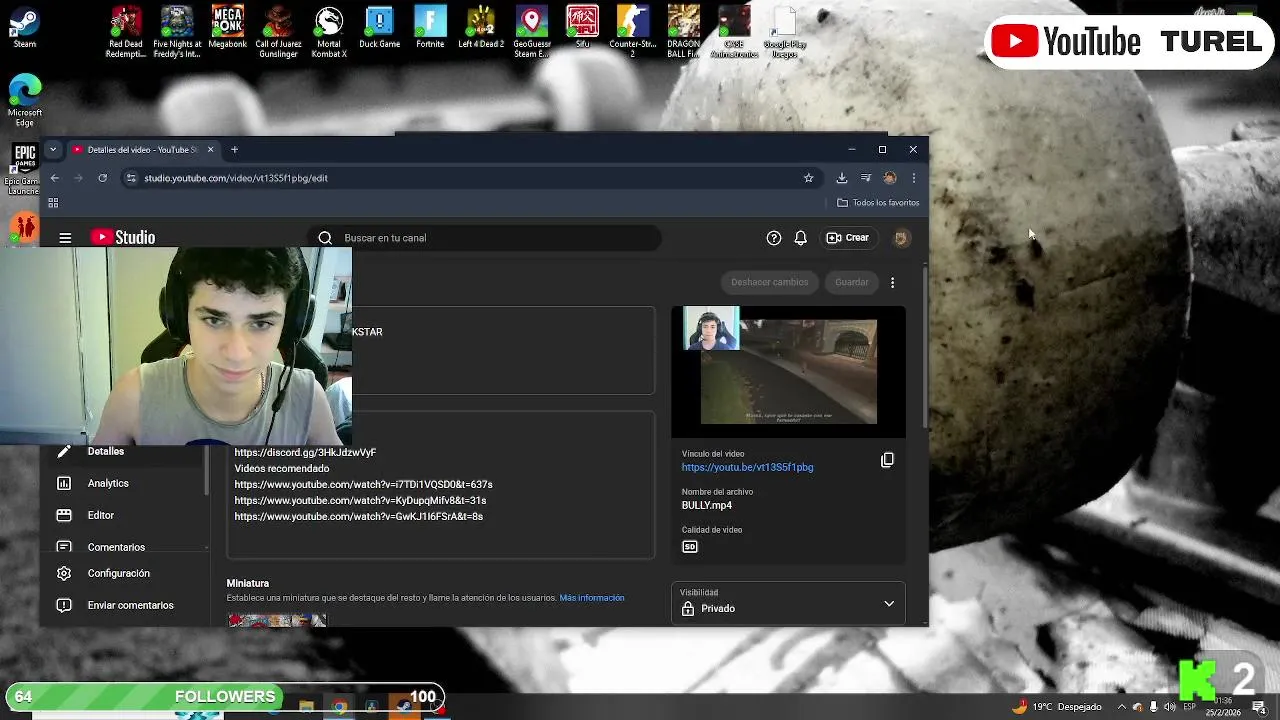Viewport: 1280px width, 720px height.
Task: Open a new Chrome tab
Action: click(x=234, y=150)
